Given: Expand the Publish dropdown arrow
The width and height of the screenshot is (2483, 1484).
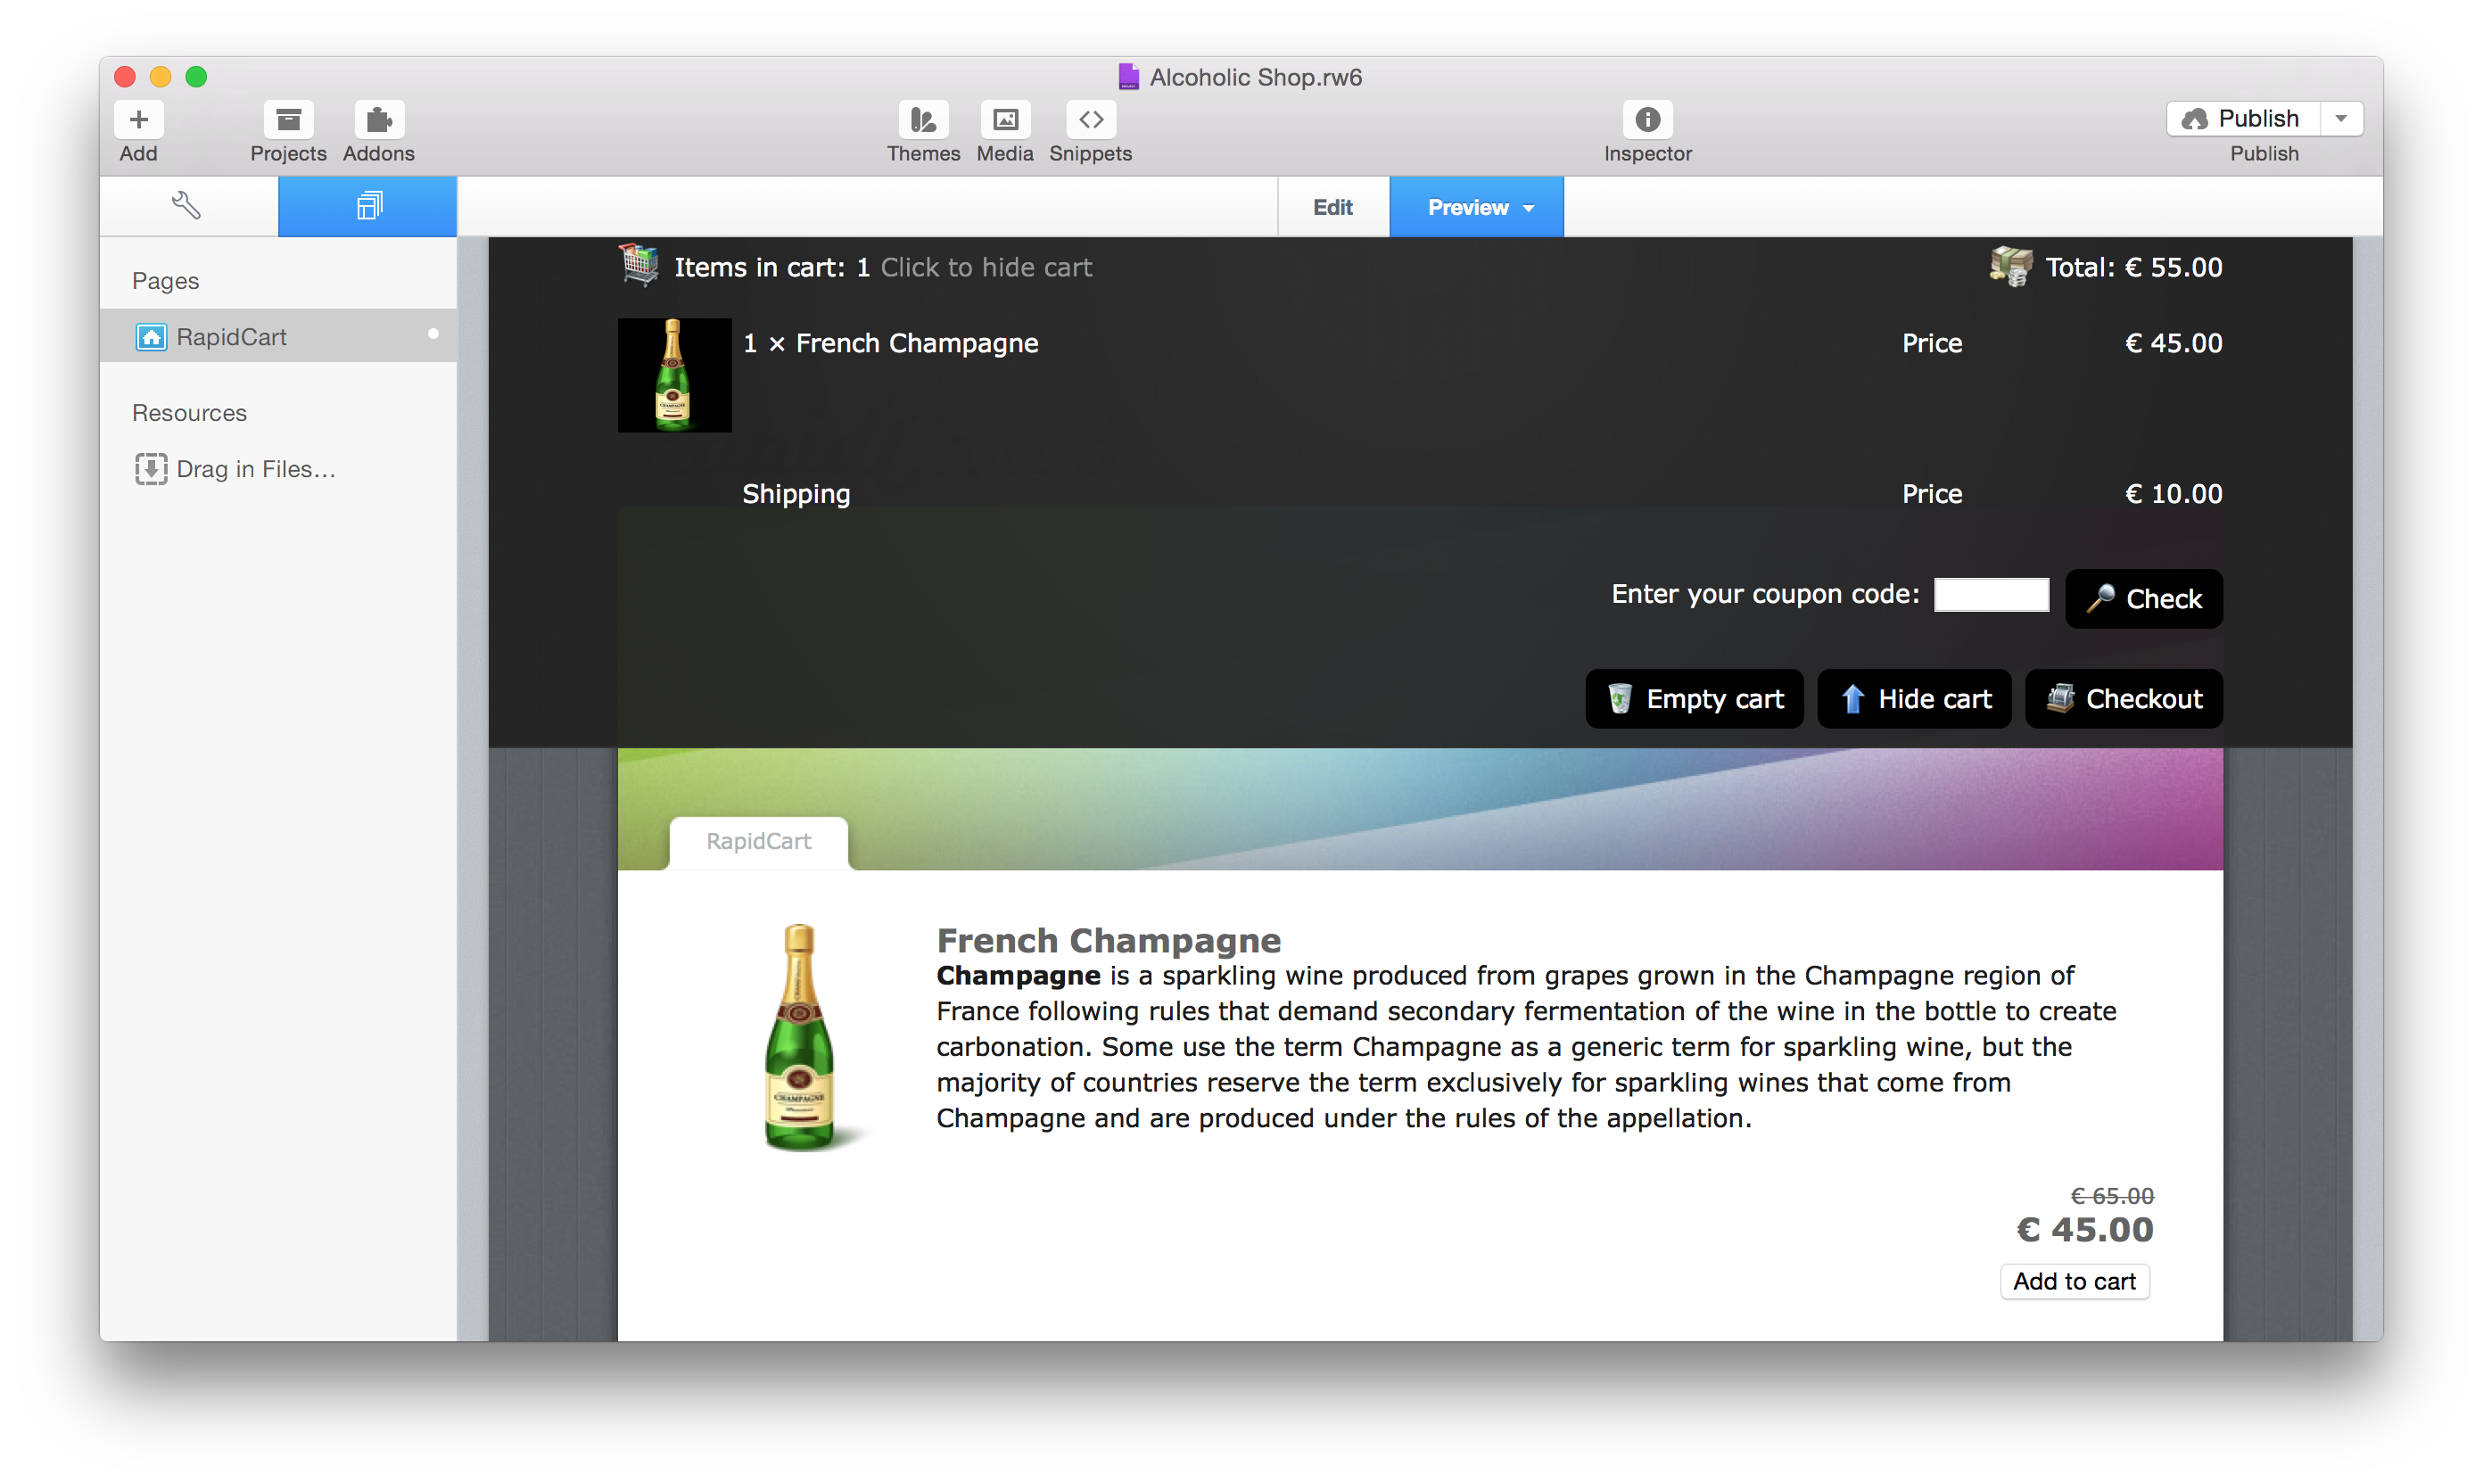Looking at the screenshot, I should (x=2341, y=119).
